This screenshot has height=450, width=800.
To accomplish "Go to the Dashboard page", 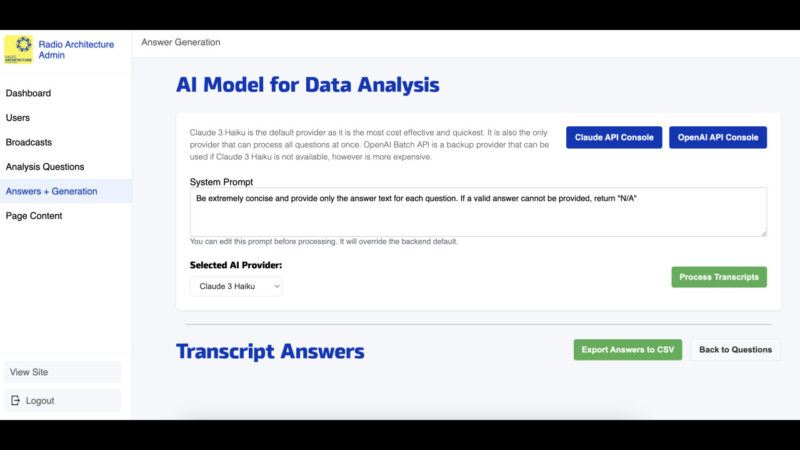I will pyautogui.click(x=28, y=93).
